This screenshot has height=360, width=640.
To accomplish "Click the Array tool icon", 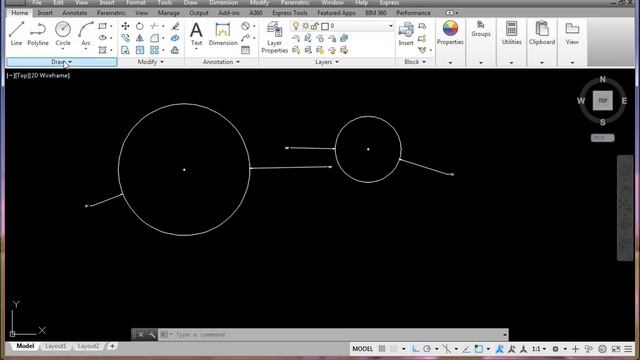I will click(154, 50).
